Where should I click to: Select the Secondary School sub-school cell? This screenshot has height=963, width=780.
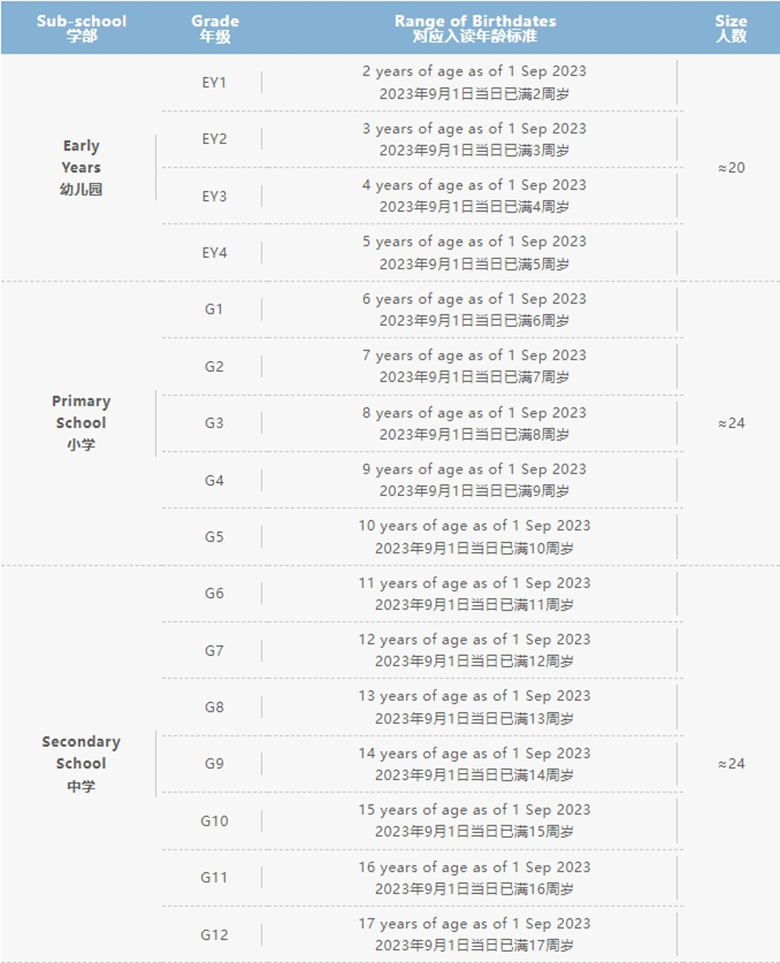81,764
